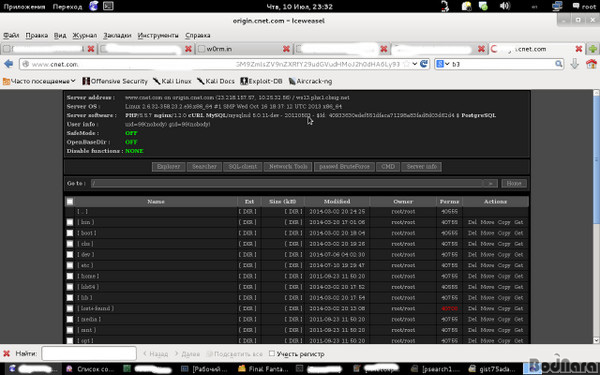Focus the Go to path input field
This screenshot has height=375, width=600.
287,183
